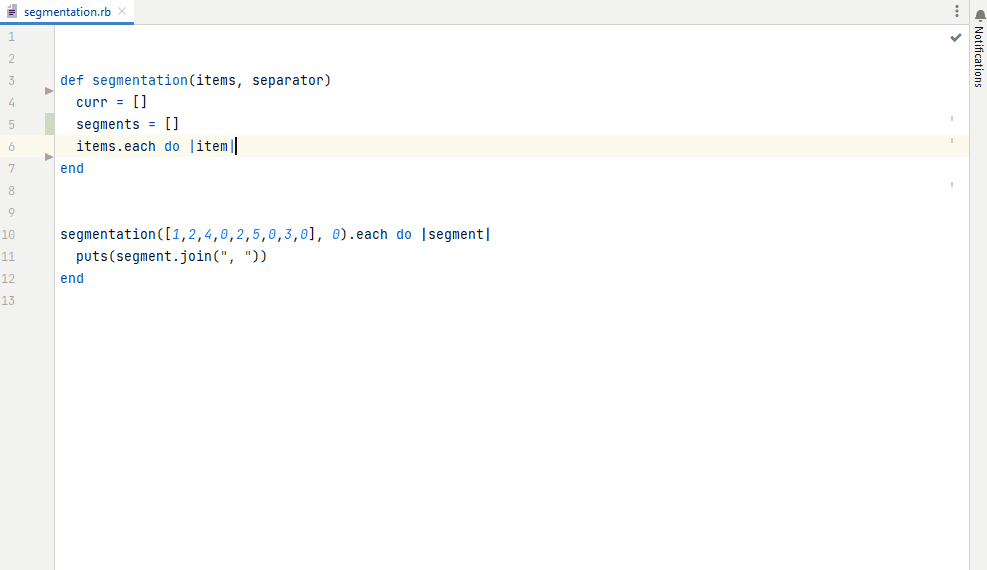Close the segmentation.rb tab
987x570 pixels.
[x=122, y=11]
